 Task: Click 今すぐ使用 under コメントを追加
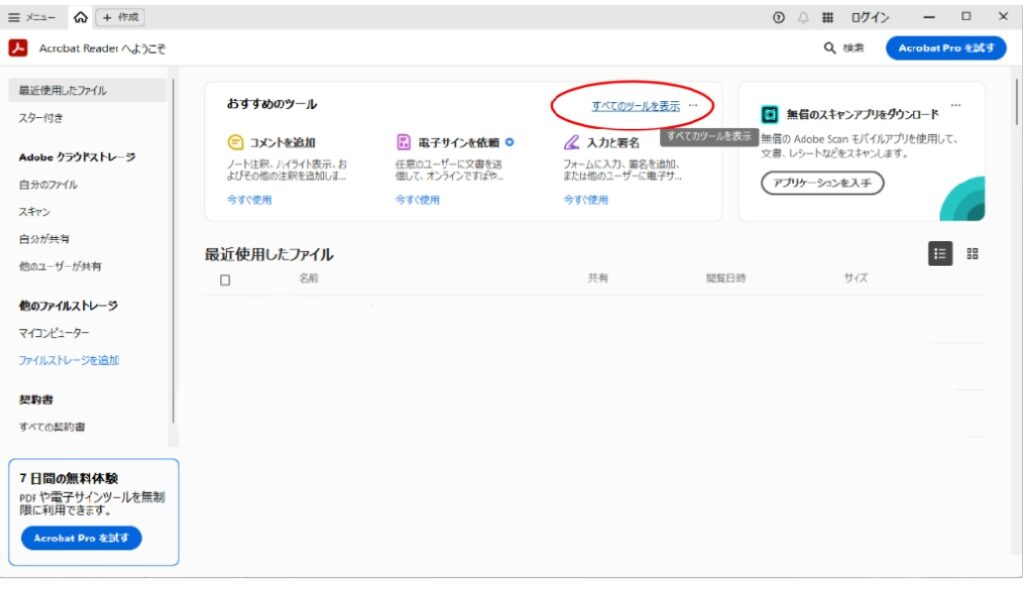pos(249,200)
